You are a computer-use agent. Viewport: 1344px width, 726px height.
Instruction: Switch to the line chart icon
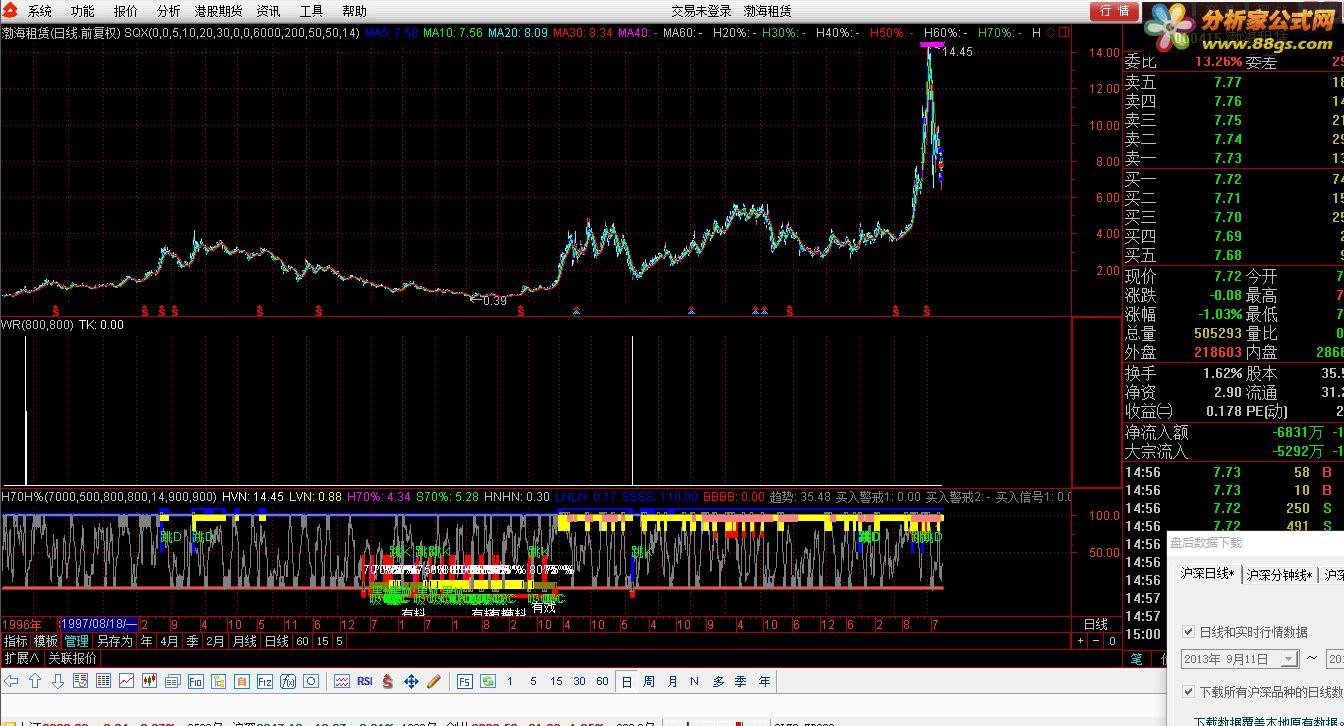126,681
